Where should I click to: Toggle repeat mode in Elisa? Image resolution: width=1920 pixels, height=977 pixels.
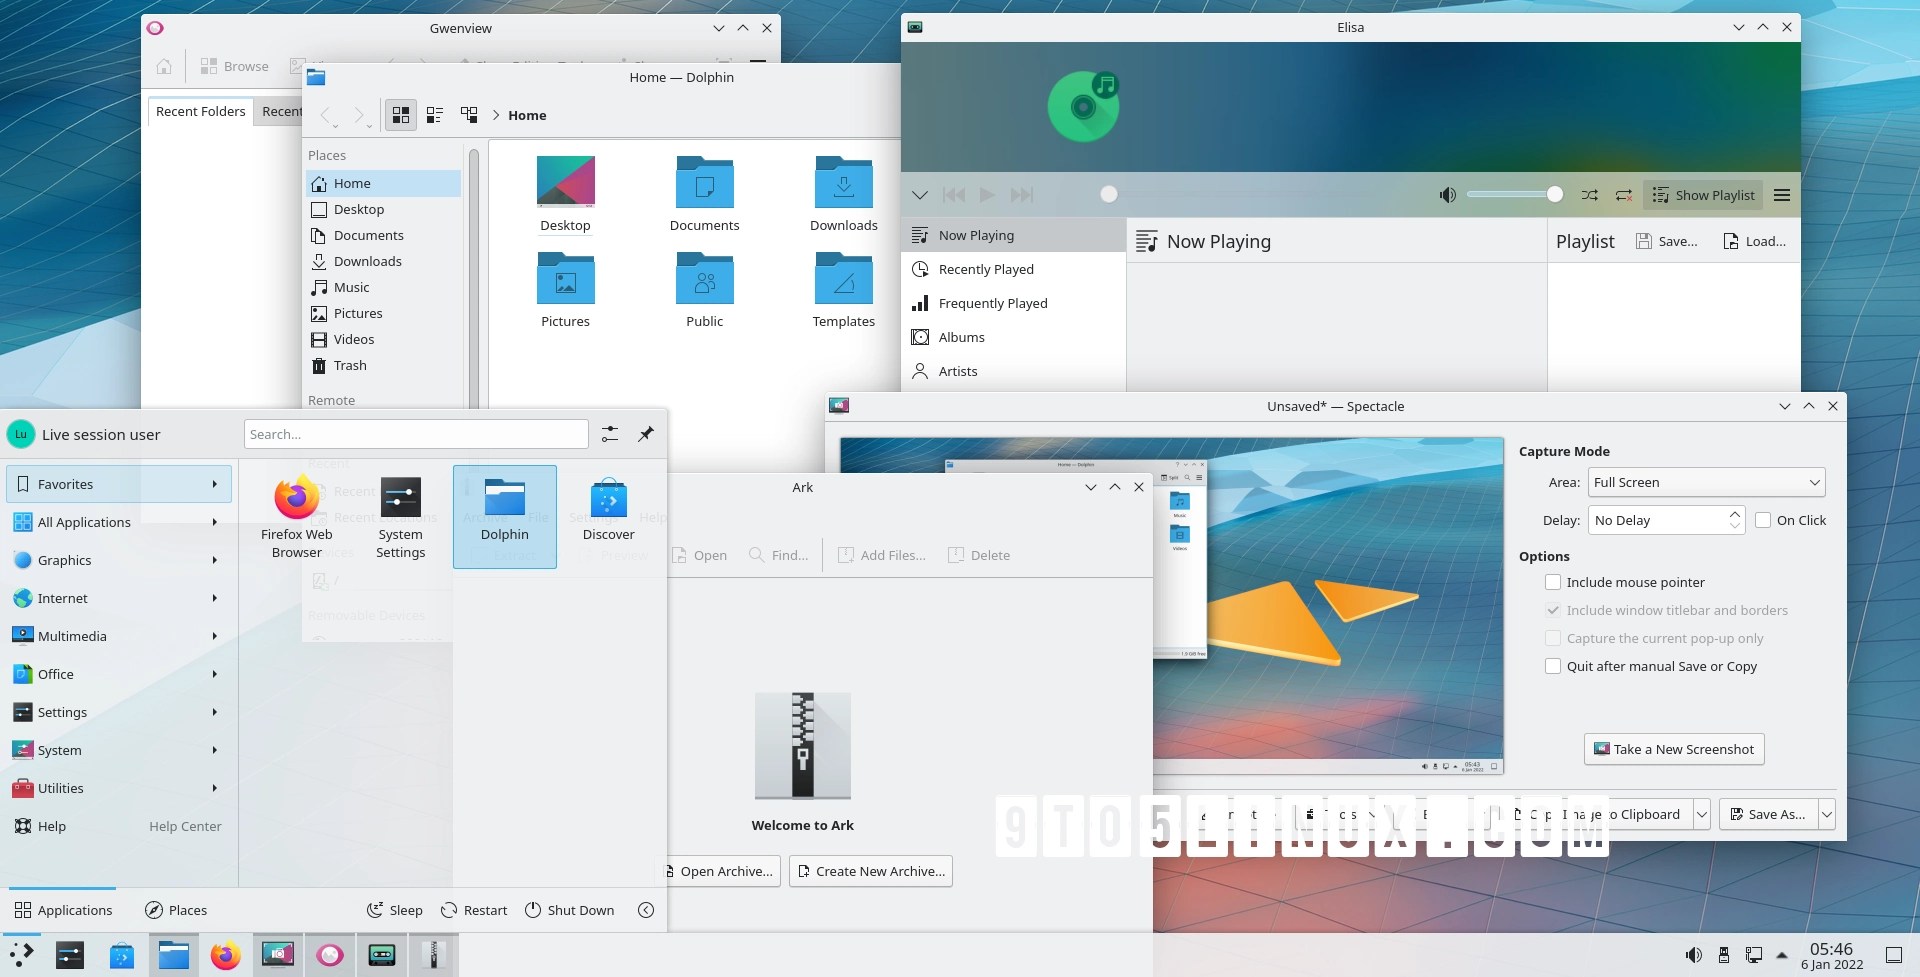click(x=1624, y=195)
